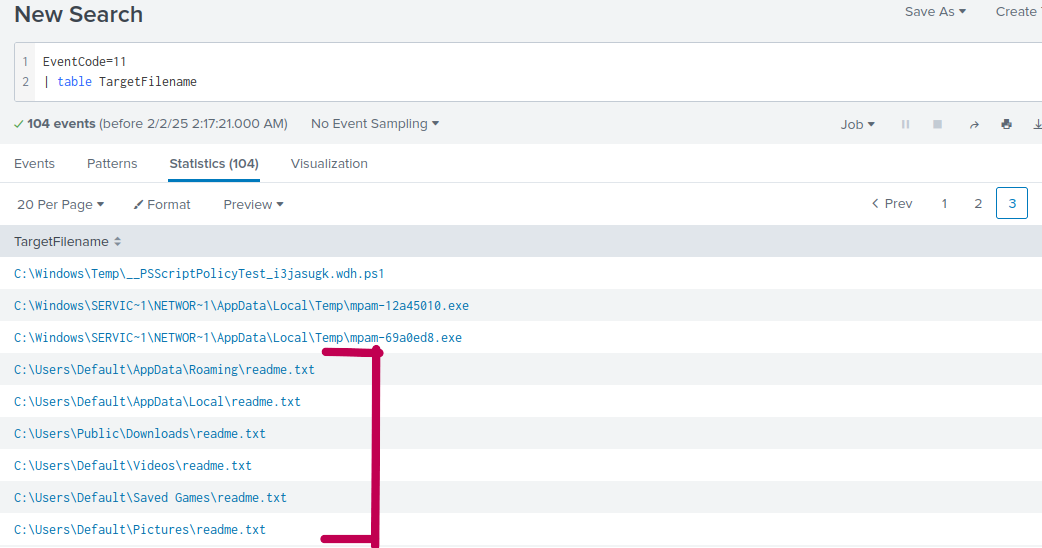
Task: Print the search results
Action: [x=1007, y=125]
